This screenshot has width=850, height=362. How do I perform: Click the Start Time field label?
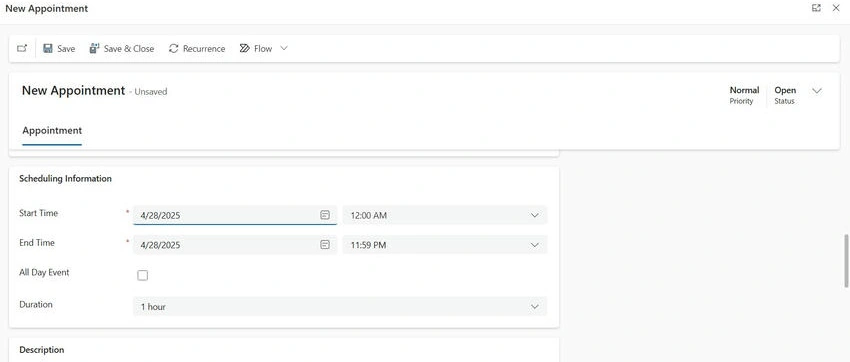tap(38, 213)
